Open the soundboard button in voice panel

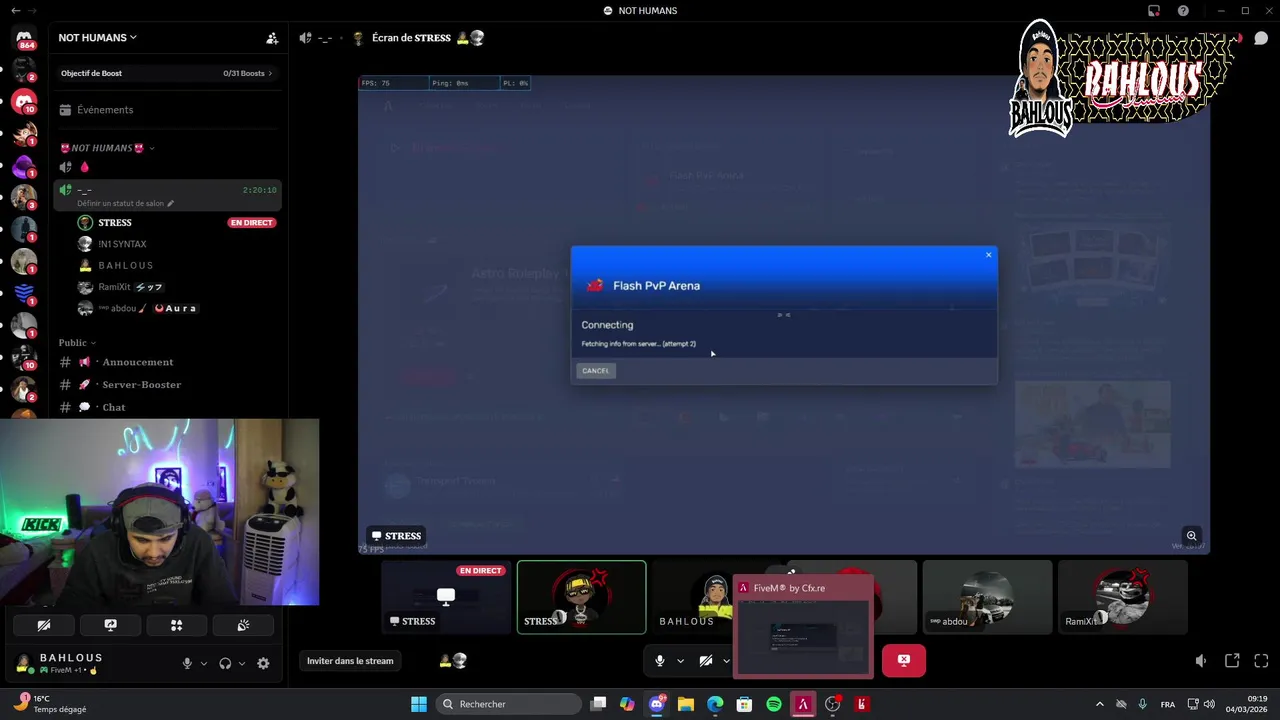pos(243,625)
